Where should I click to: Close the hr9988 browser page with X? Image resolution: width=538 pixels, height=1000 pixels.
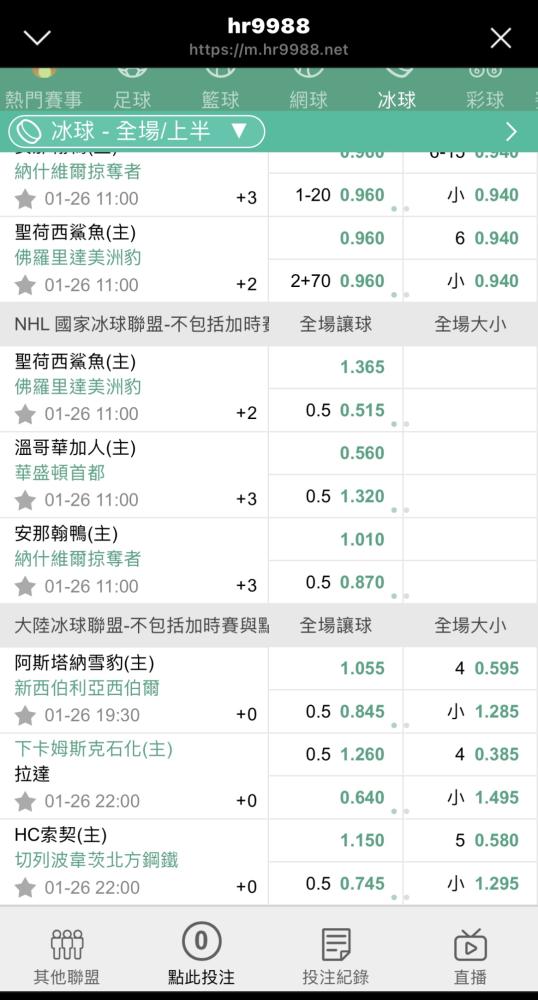tap(500, 38)
